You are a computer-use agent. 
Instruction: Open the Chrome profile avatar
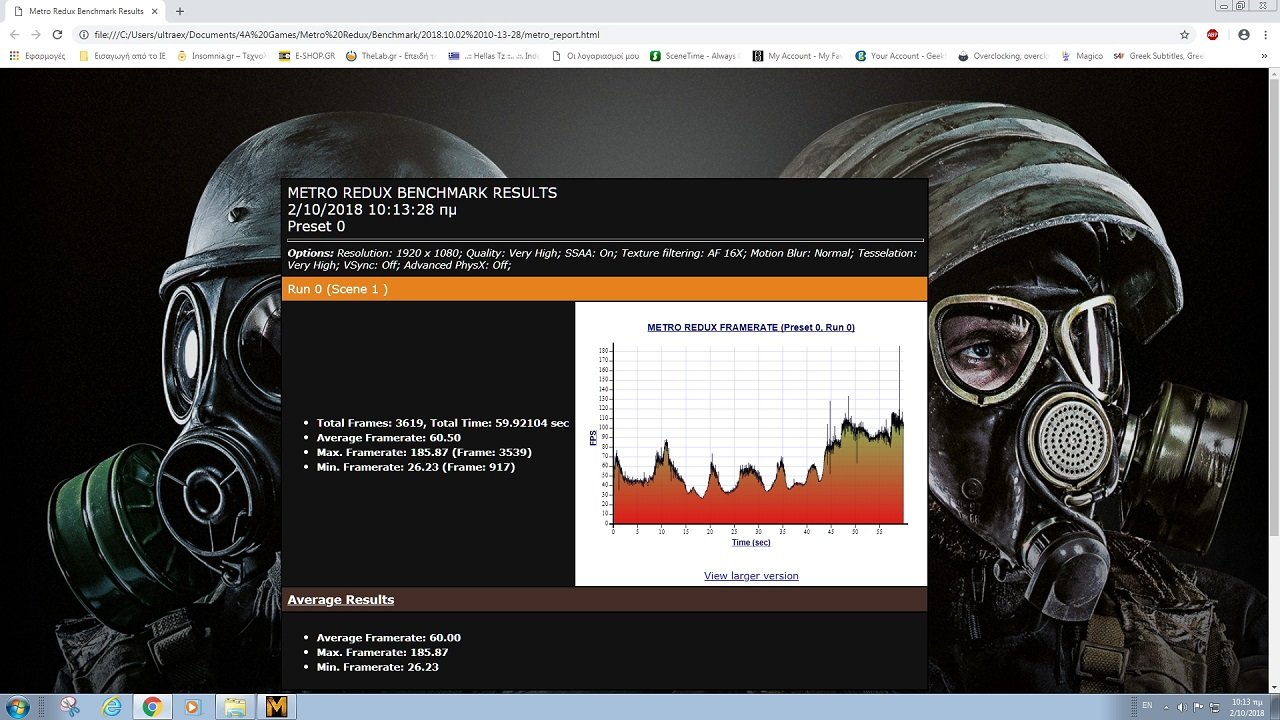[x=1244, y=34]
